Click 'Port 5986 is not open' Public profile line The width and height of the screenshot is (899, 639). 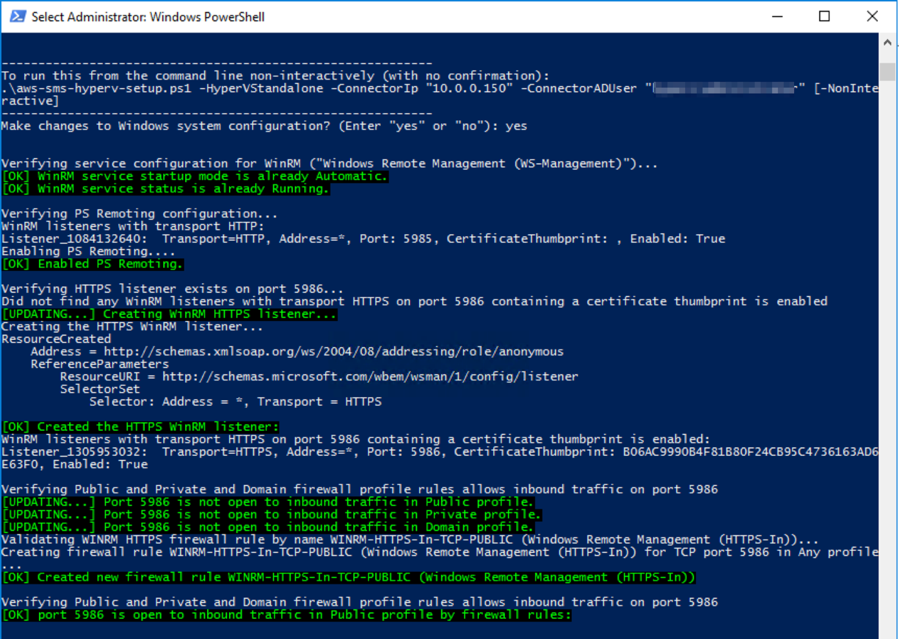pyautogui.click(x=268, y=502)
